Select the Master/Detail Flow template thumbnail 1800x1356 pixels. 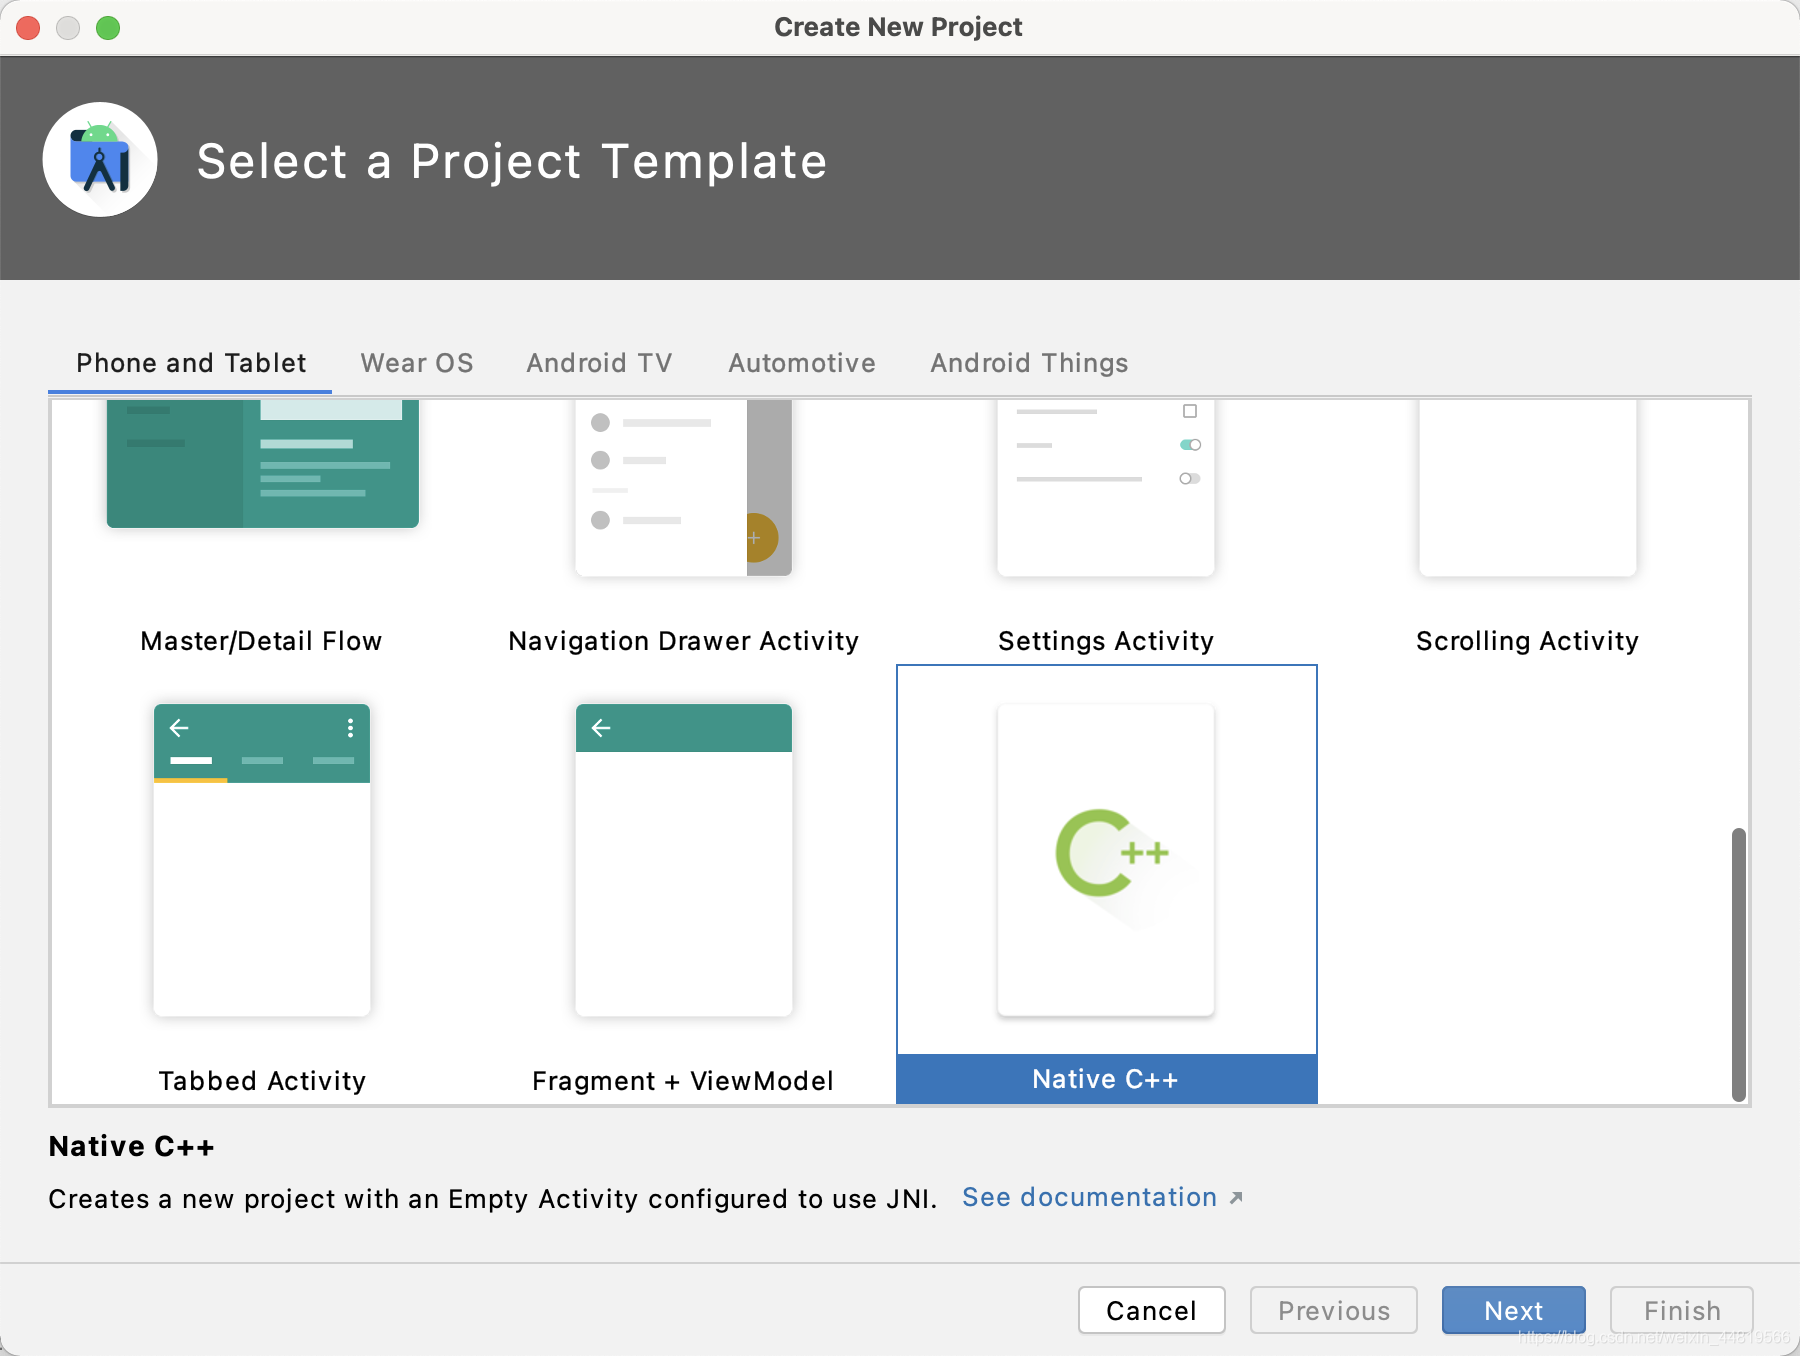pyautogui.click(x=262, y=464)
